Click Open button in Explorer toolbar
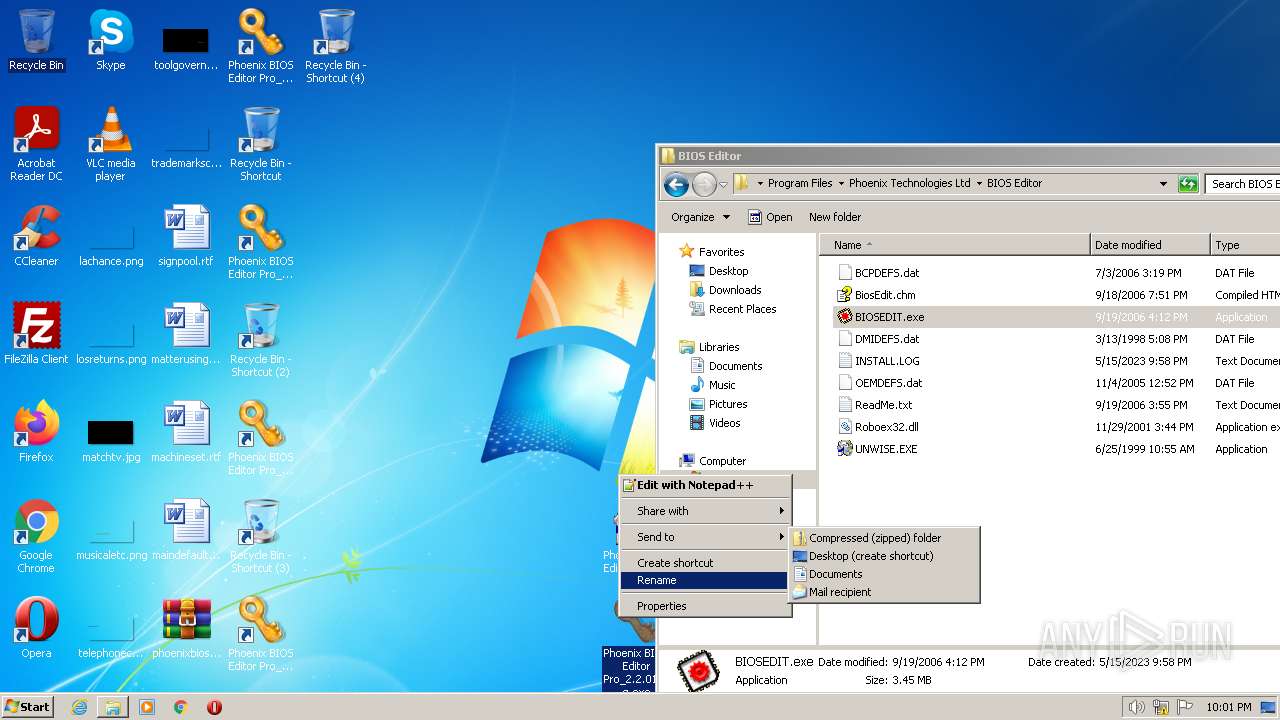The width and height of the screenshot is (1280, 720). tap(770, 217)
